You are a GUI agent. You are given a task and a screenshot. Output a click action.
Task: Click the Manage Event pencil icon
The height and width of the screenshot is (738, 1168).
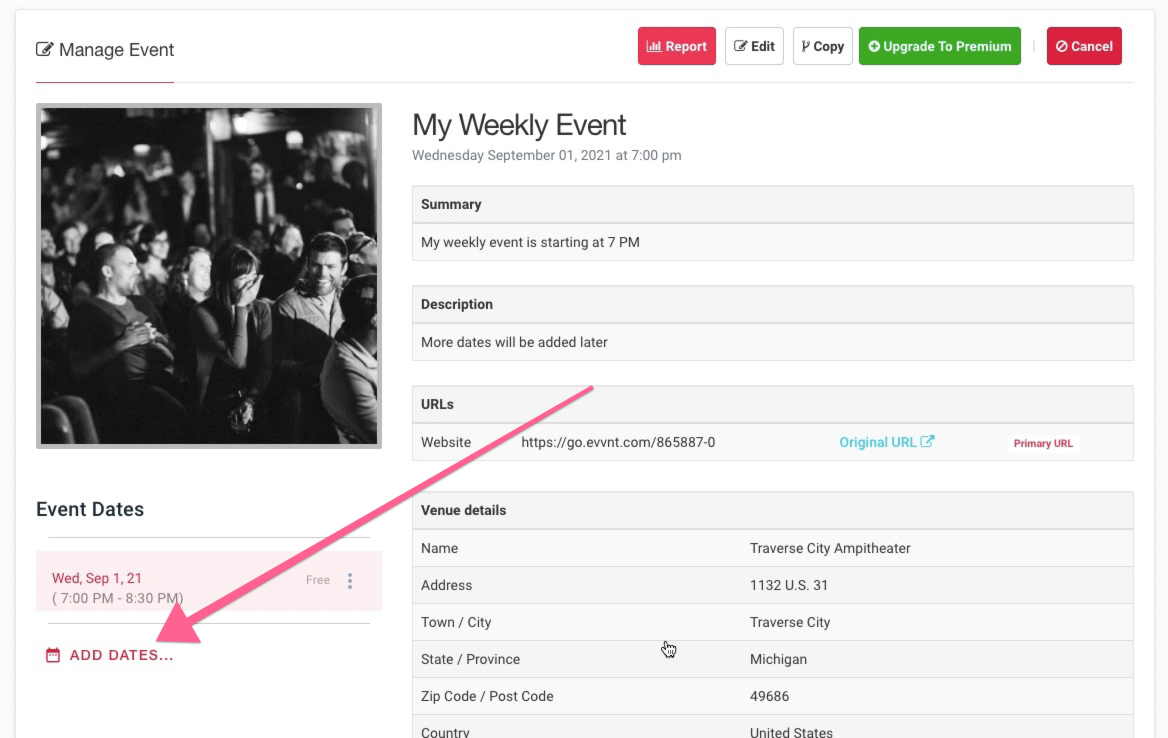45,49
